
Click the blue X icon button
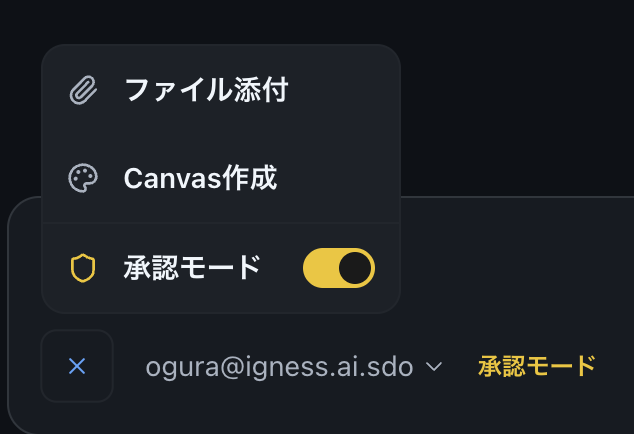click(x=77, y=366)
